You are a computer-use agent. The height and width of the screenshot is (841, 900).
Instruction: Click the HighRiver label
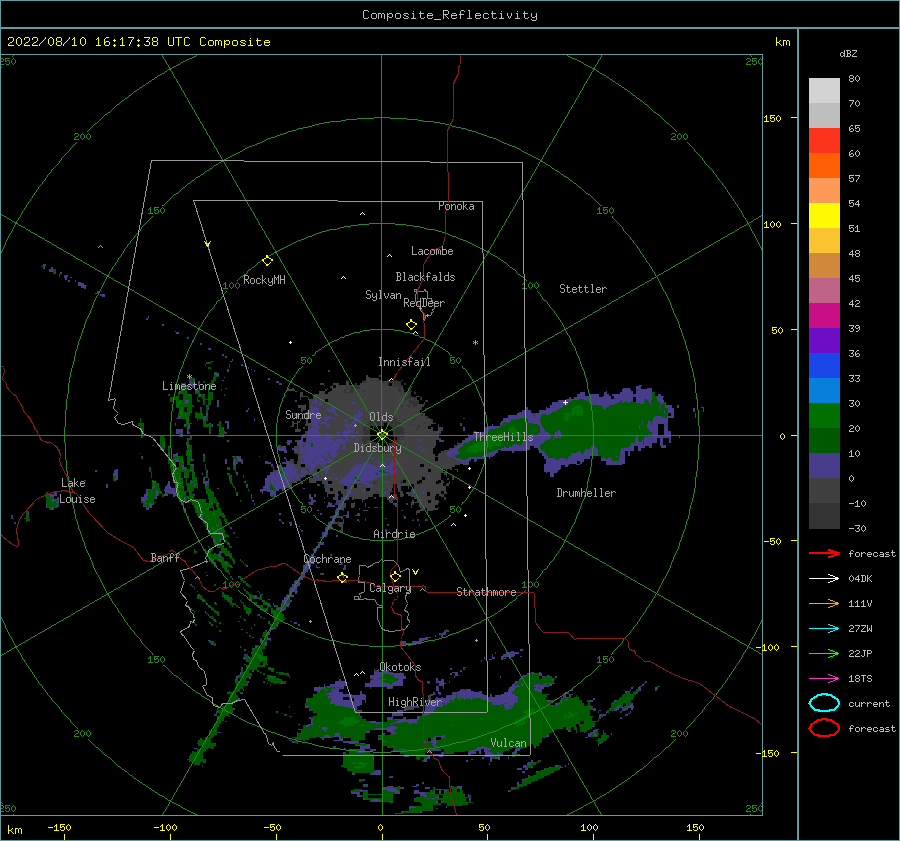click(x=415, y=702)
